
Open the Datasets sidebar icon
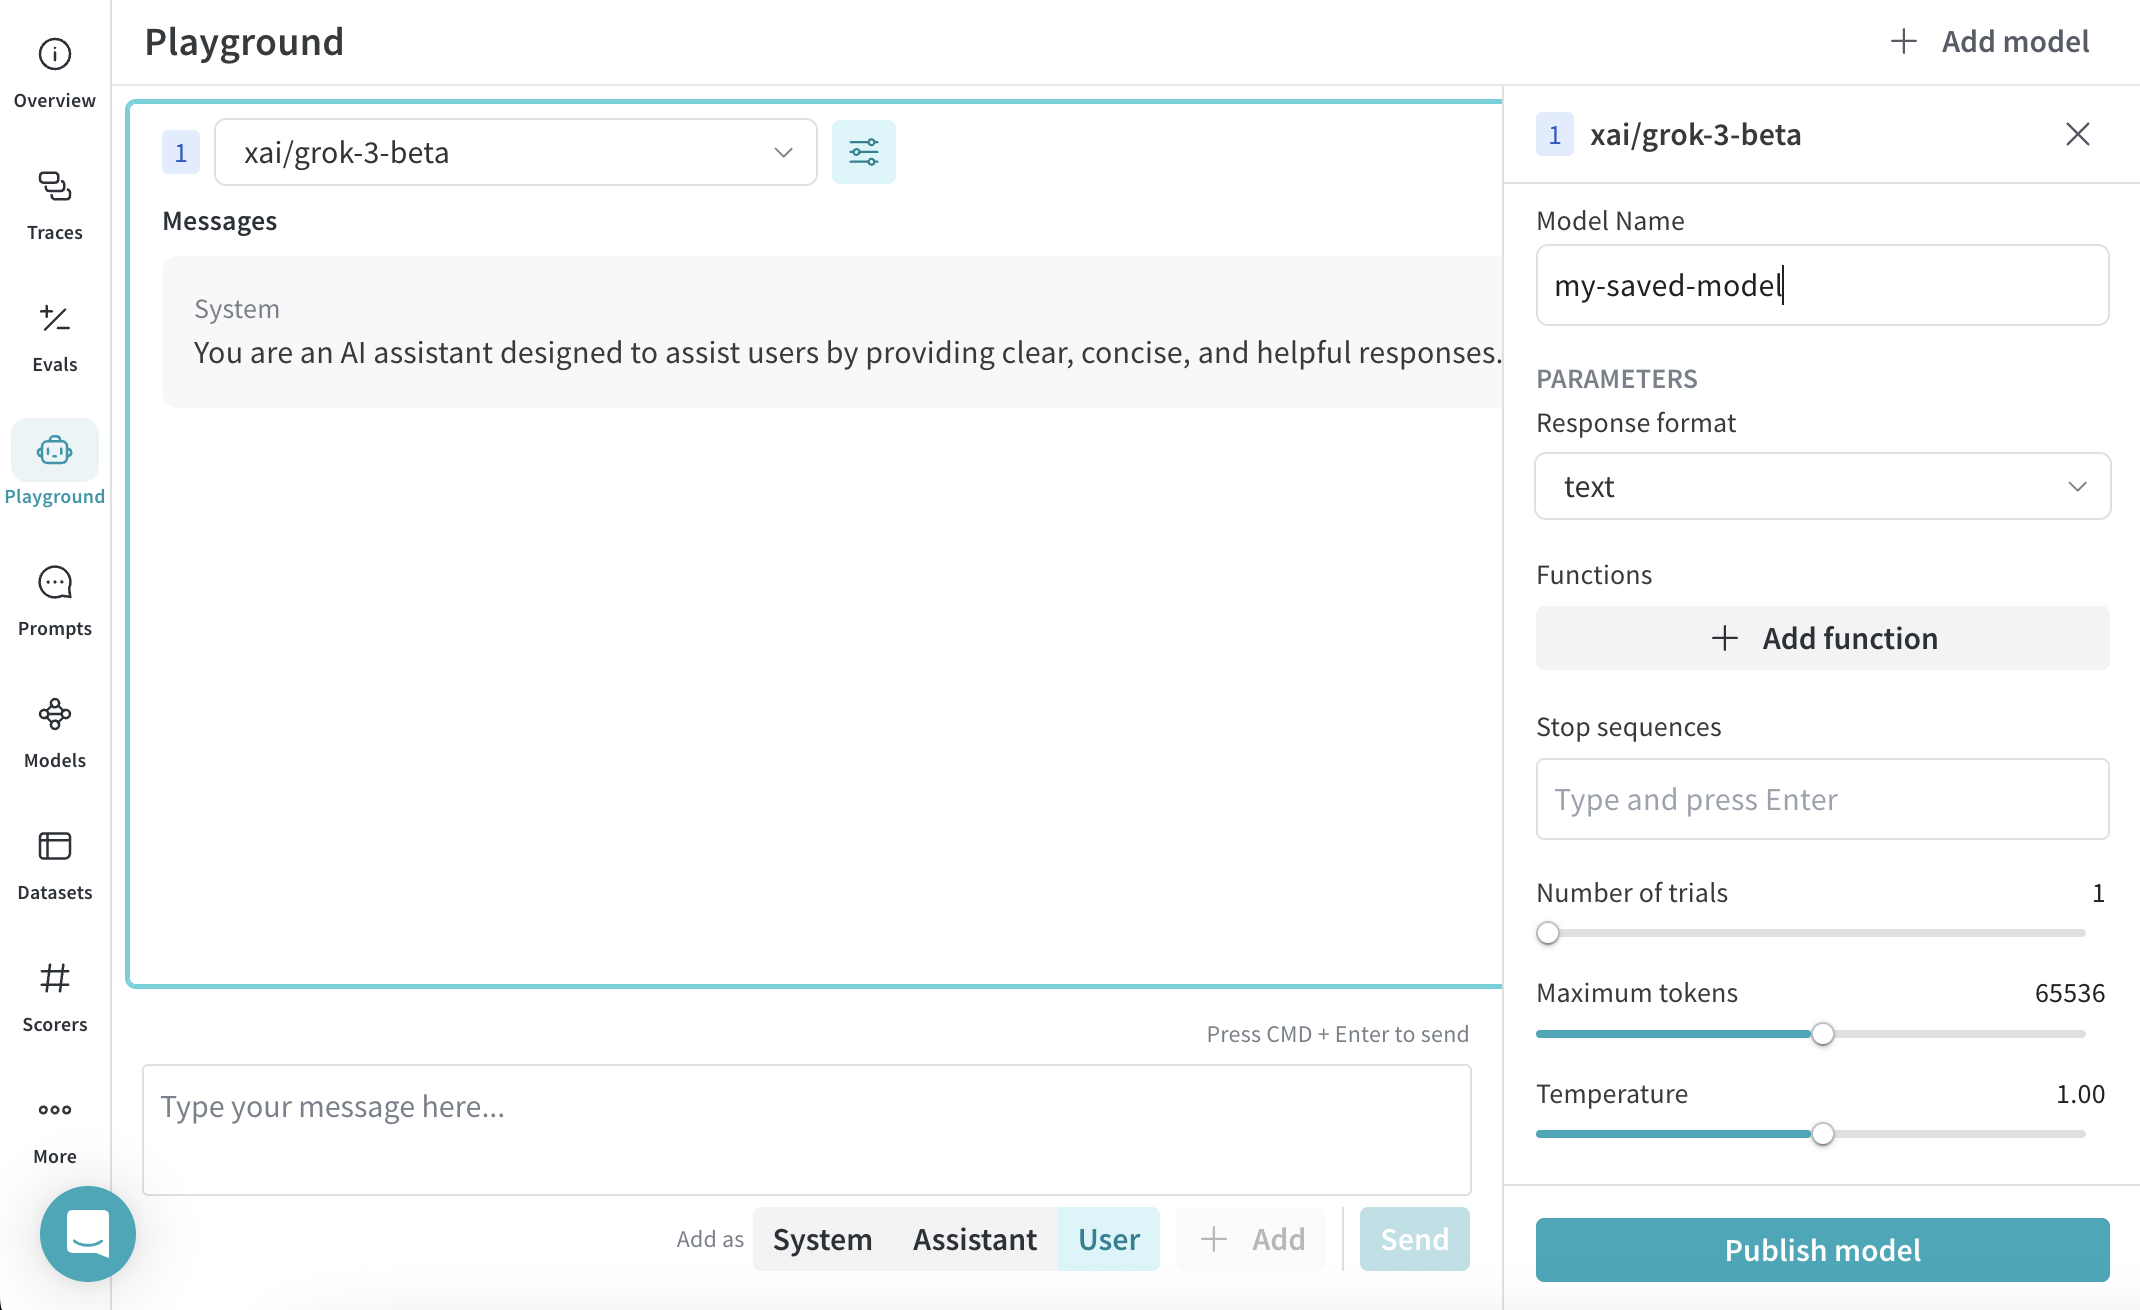(x=55, y=846)
